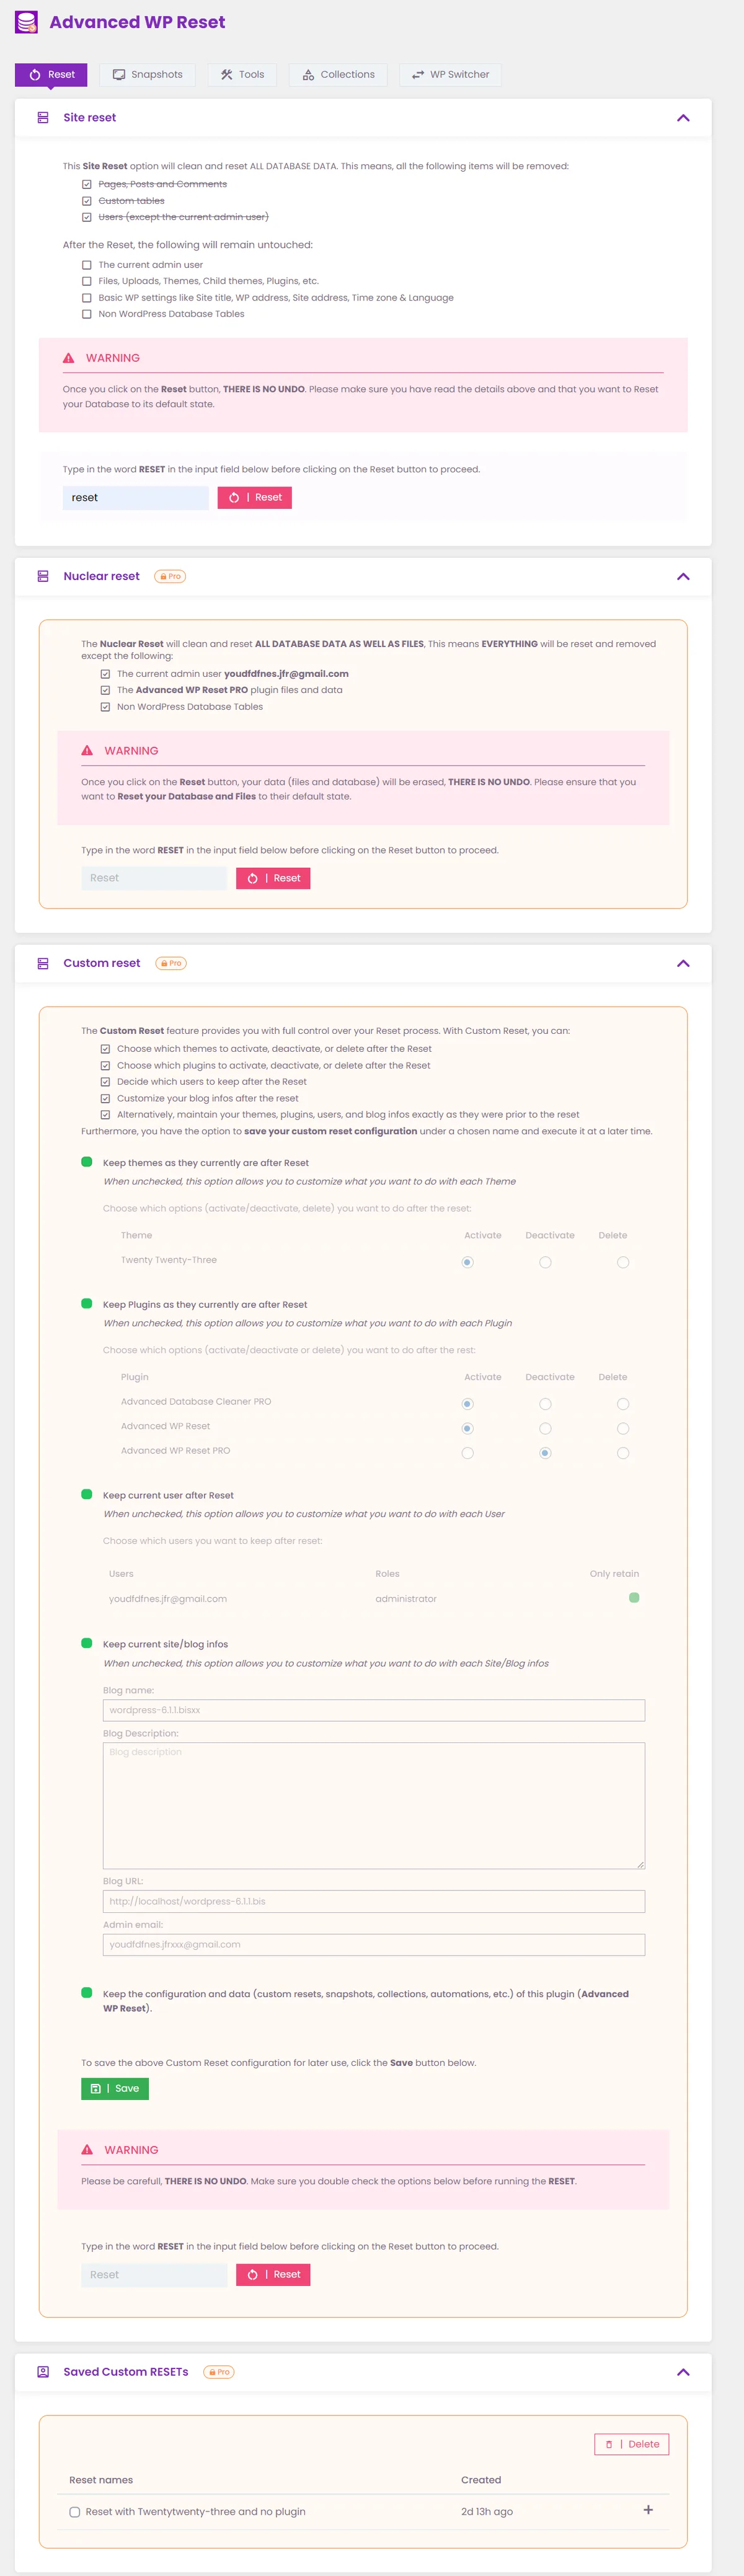744x2576 pixels.
Task: Select Deactivate for Advanced Database Cleaner PRO
Action: point(545,1405)
